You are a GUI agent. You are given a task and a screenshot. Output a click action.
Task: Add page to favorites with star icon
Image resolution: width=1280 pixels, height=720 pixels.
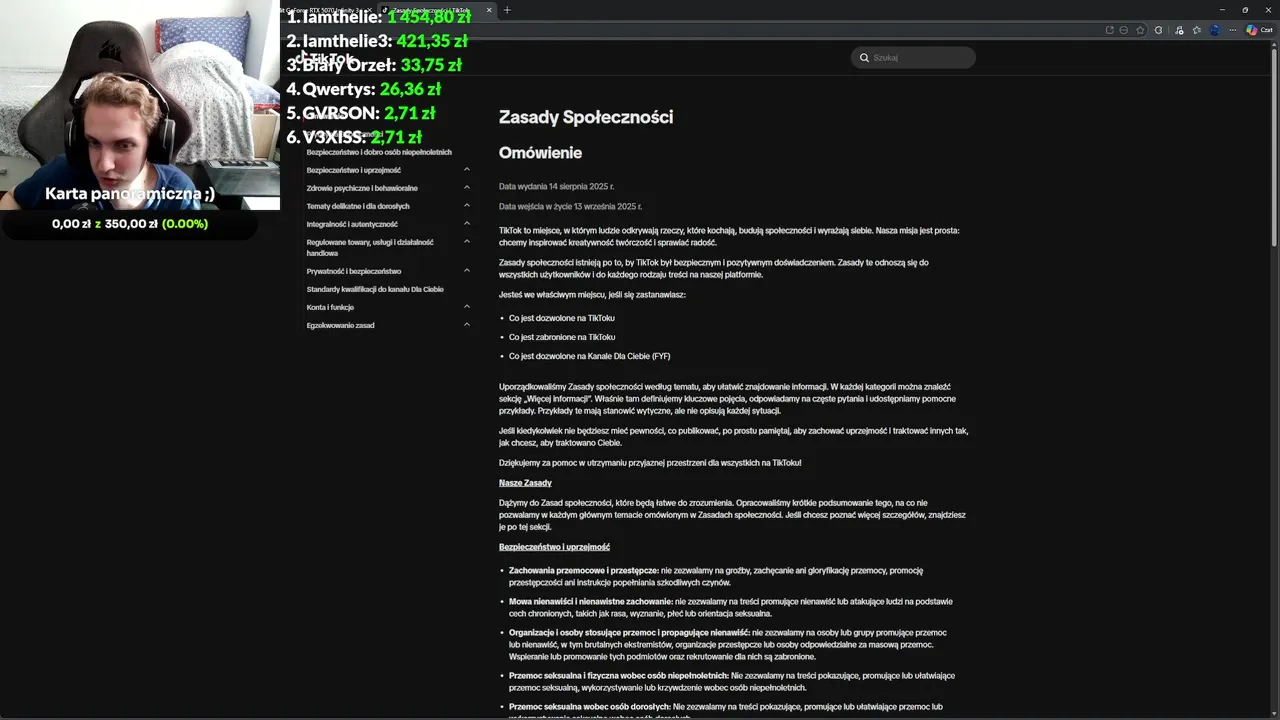click(x=1140, y=30)
